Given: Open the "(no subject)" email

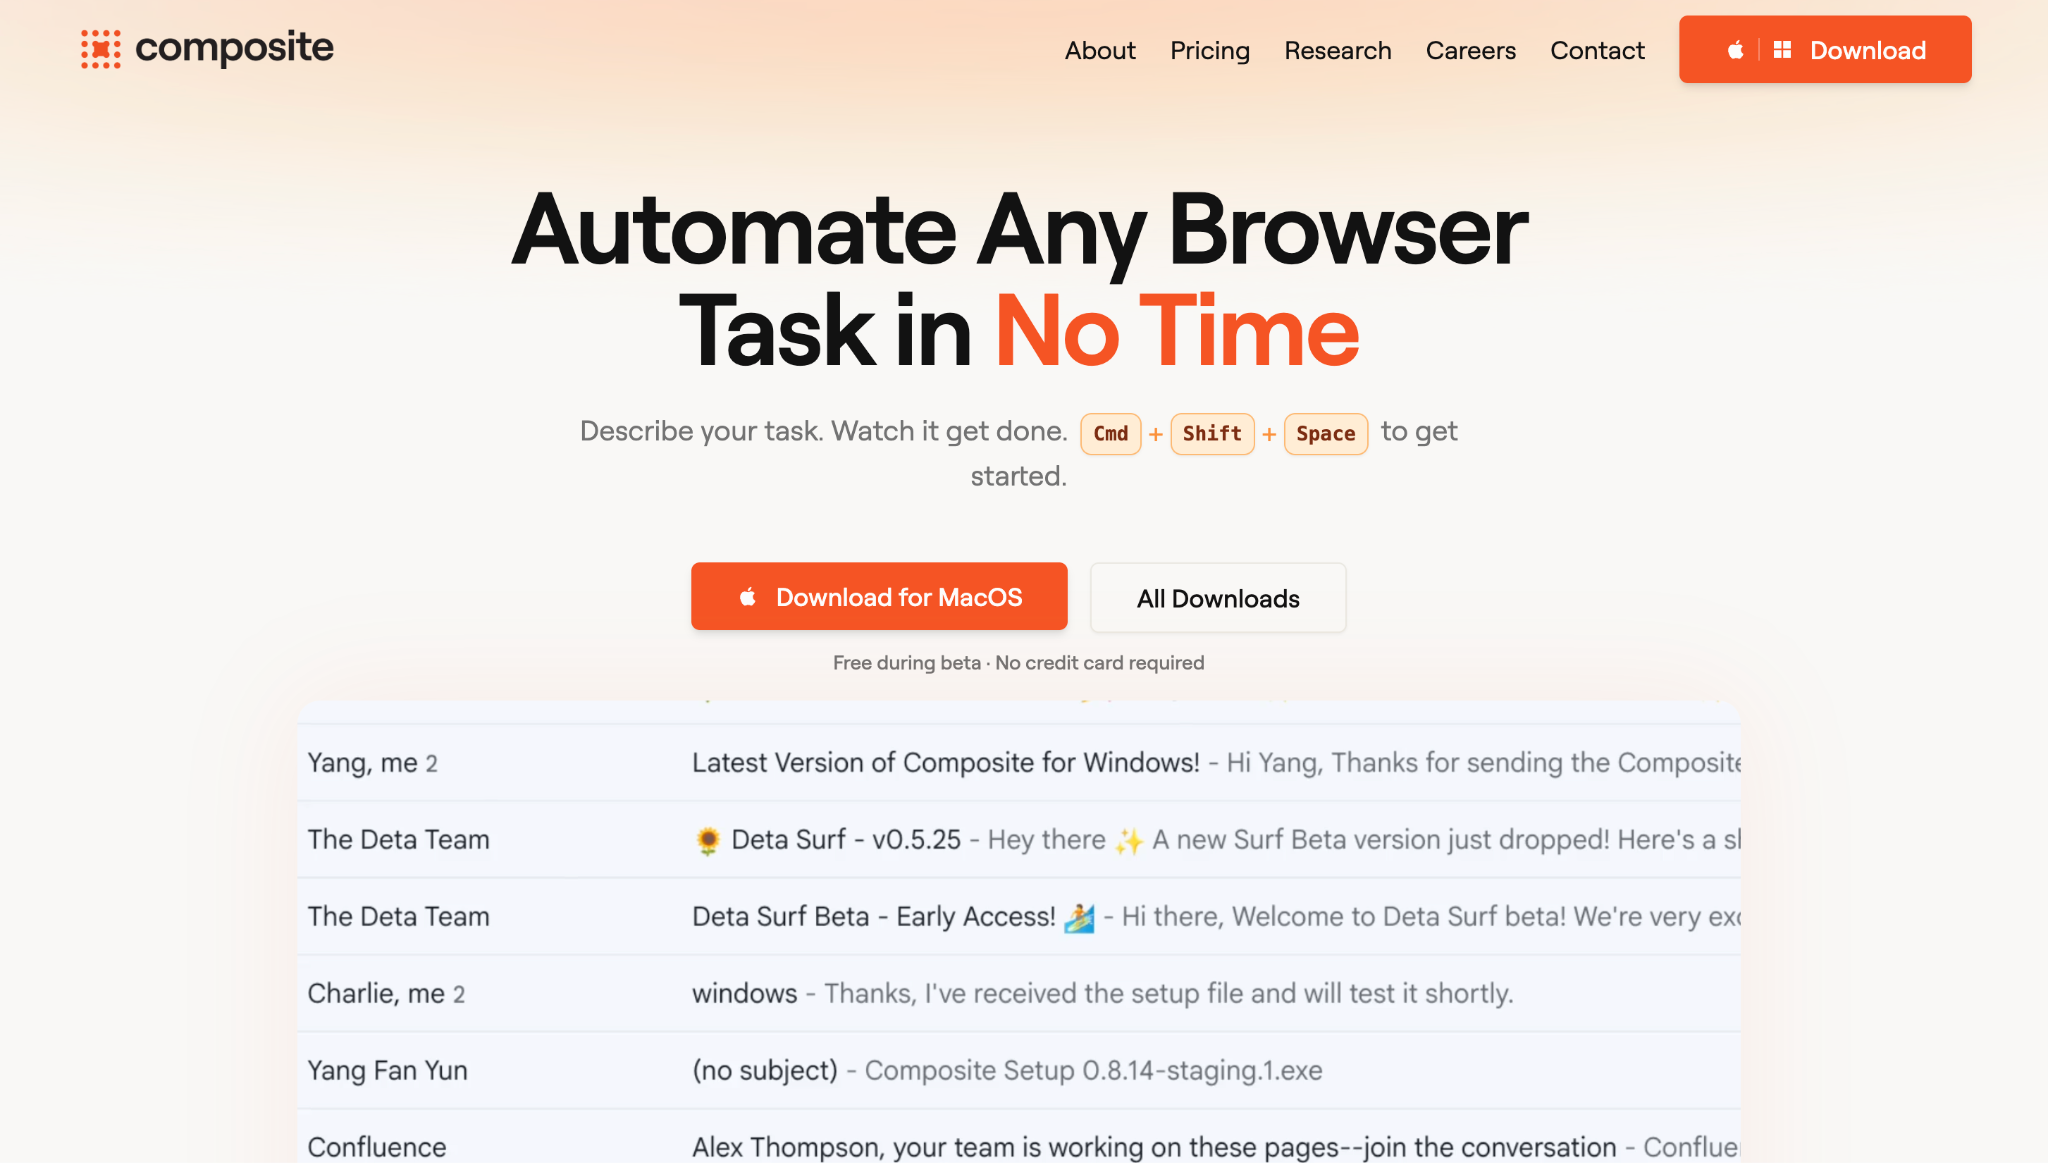Looking at the screenshot, I should tap(765, 1071).
